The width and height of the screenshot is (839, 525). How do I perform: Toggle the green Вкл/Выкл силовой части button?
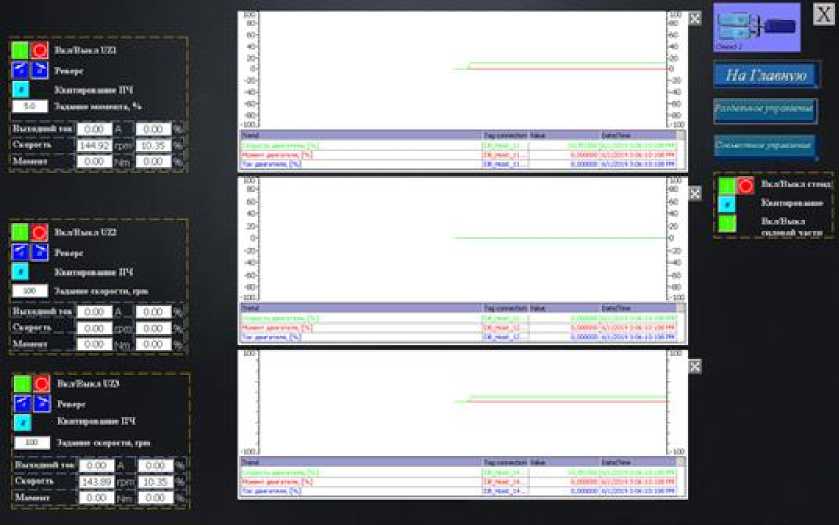point(727,223)
